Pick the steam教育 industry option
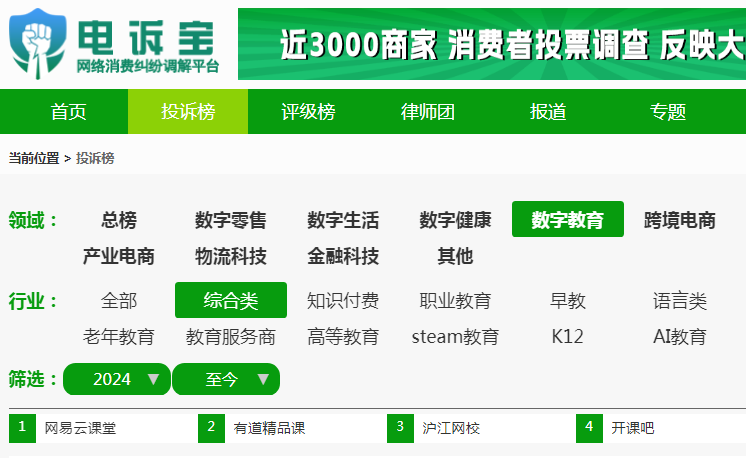 455,337
